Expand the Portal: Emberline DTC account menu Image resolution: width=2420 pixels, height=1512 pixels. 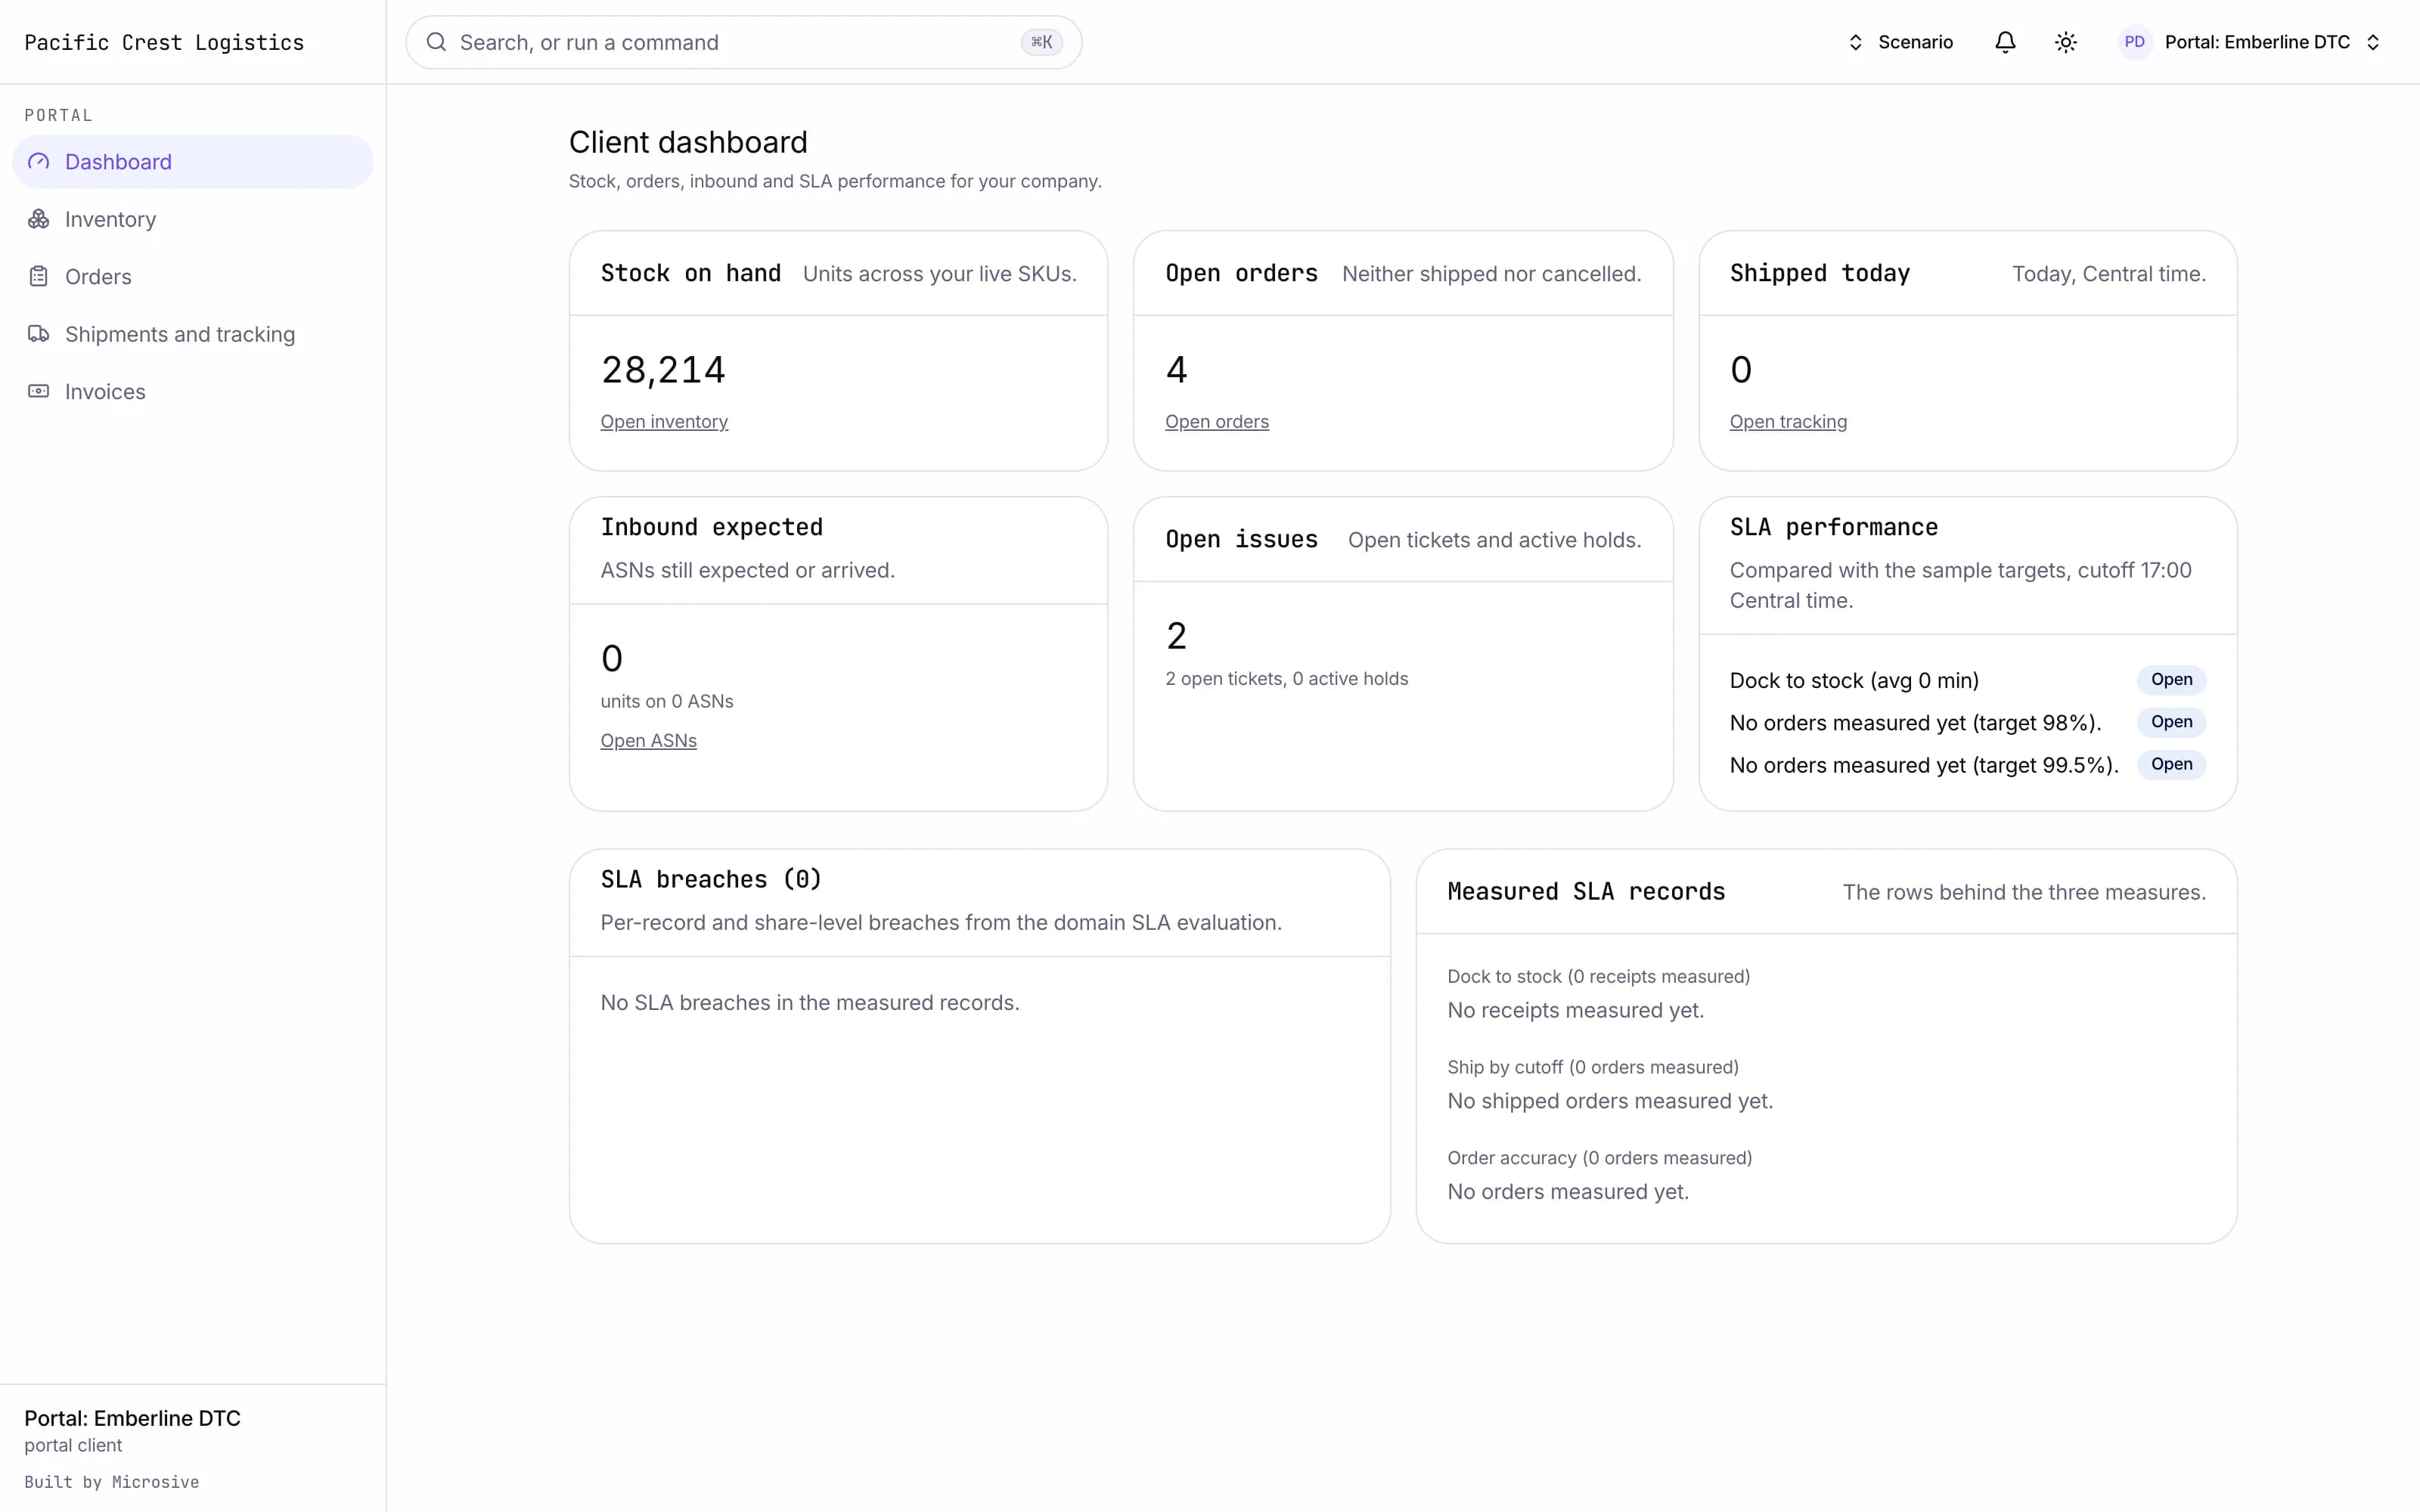pos(2250,42)
